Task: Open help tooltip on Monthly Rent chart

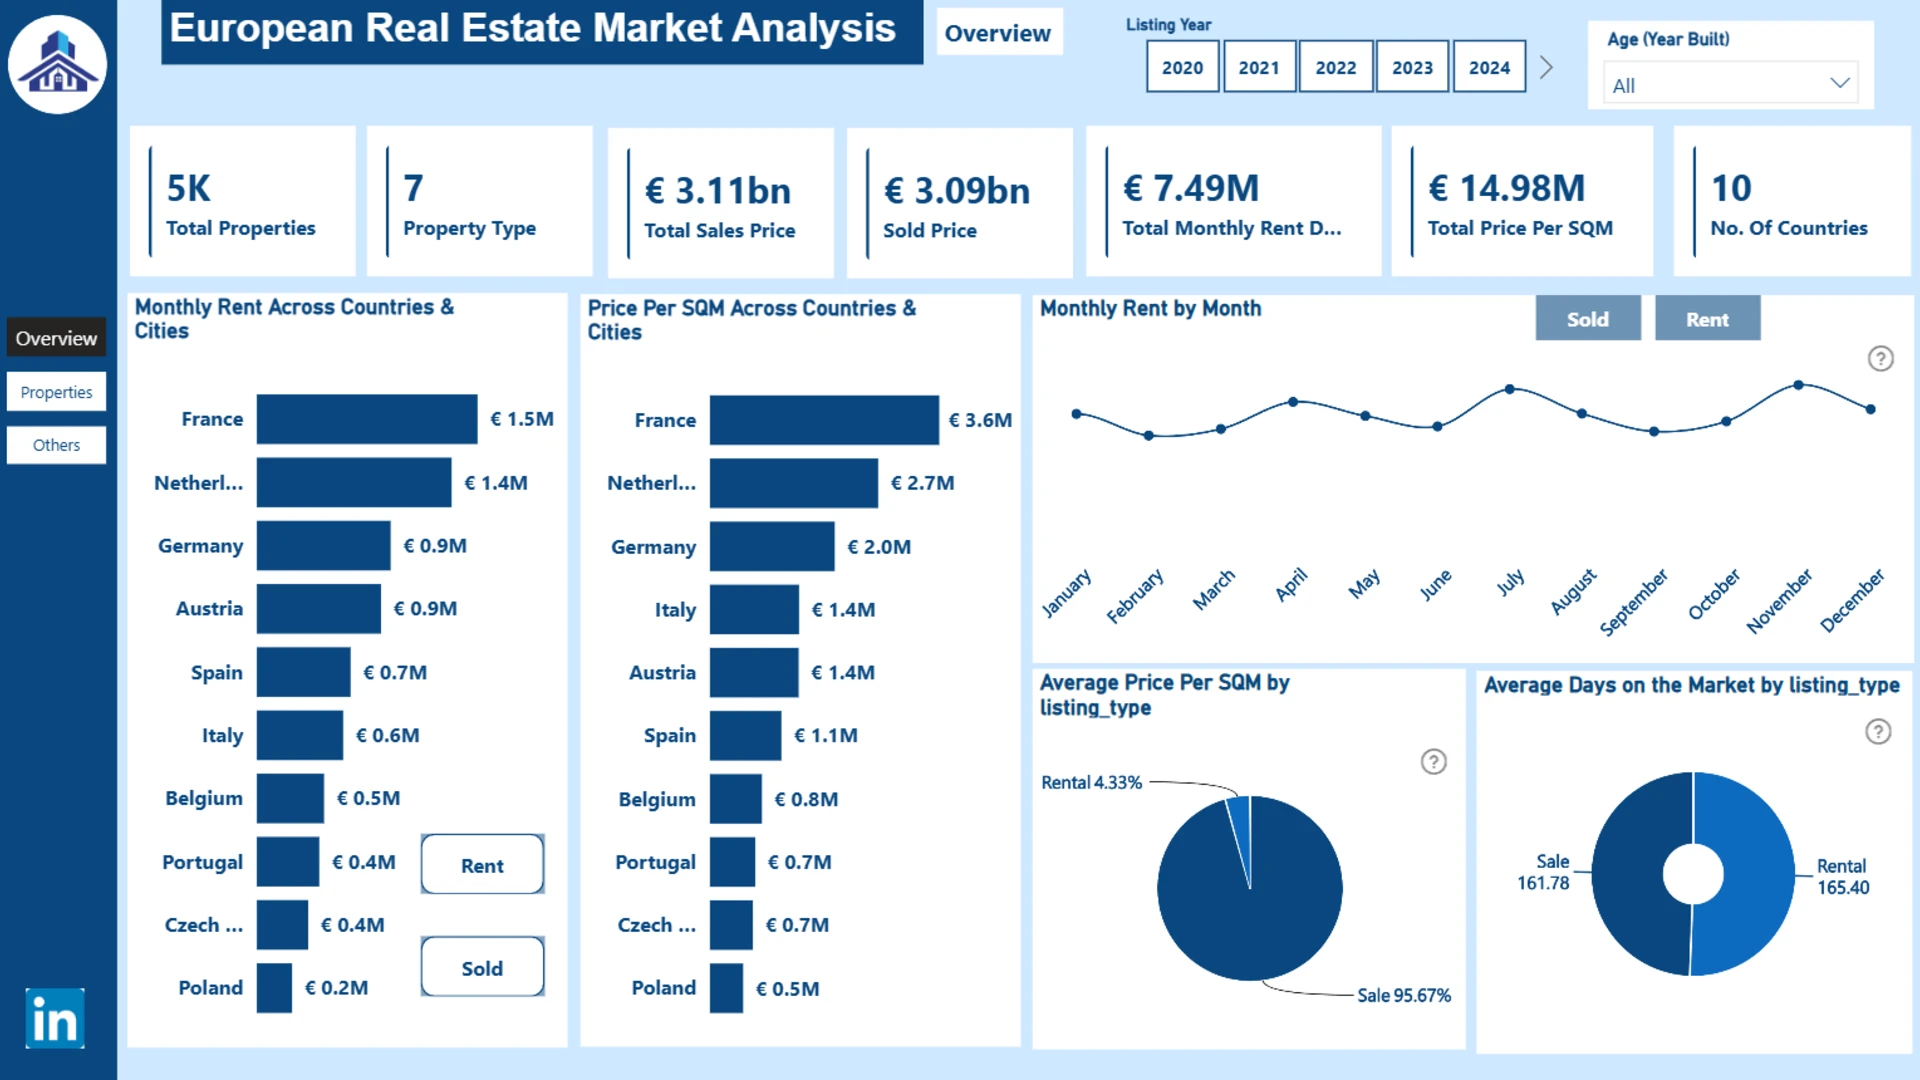Action: [x=1880, y=358]
